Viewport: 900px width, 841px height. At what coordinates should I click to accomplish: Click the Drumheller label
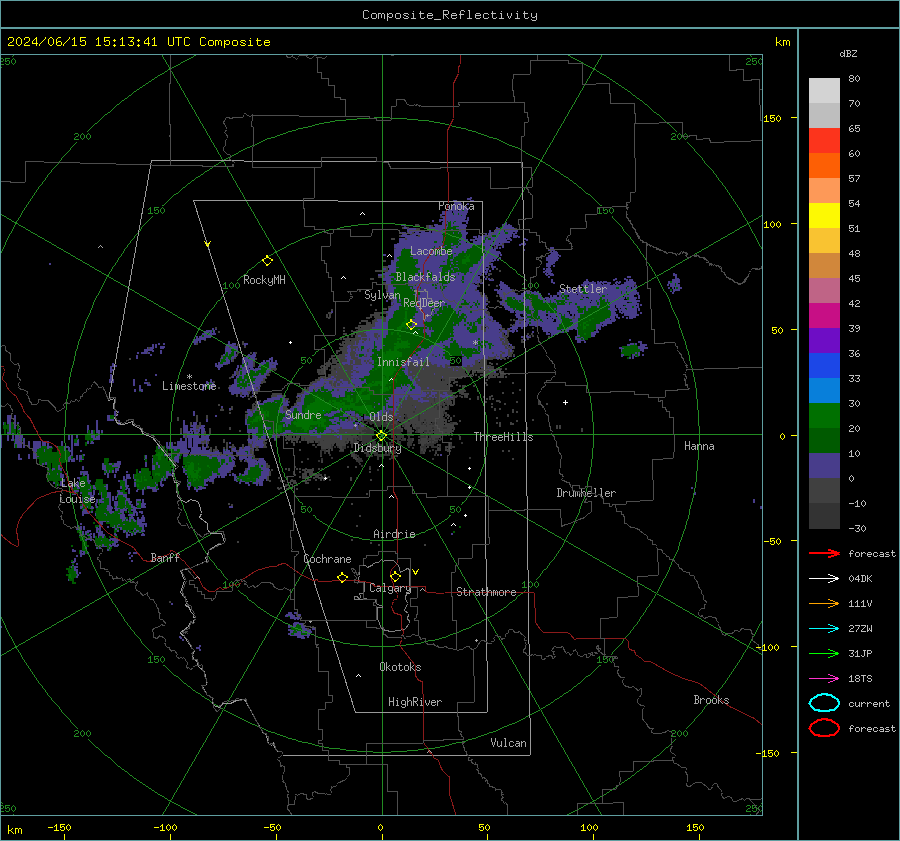pos(586,493)
